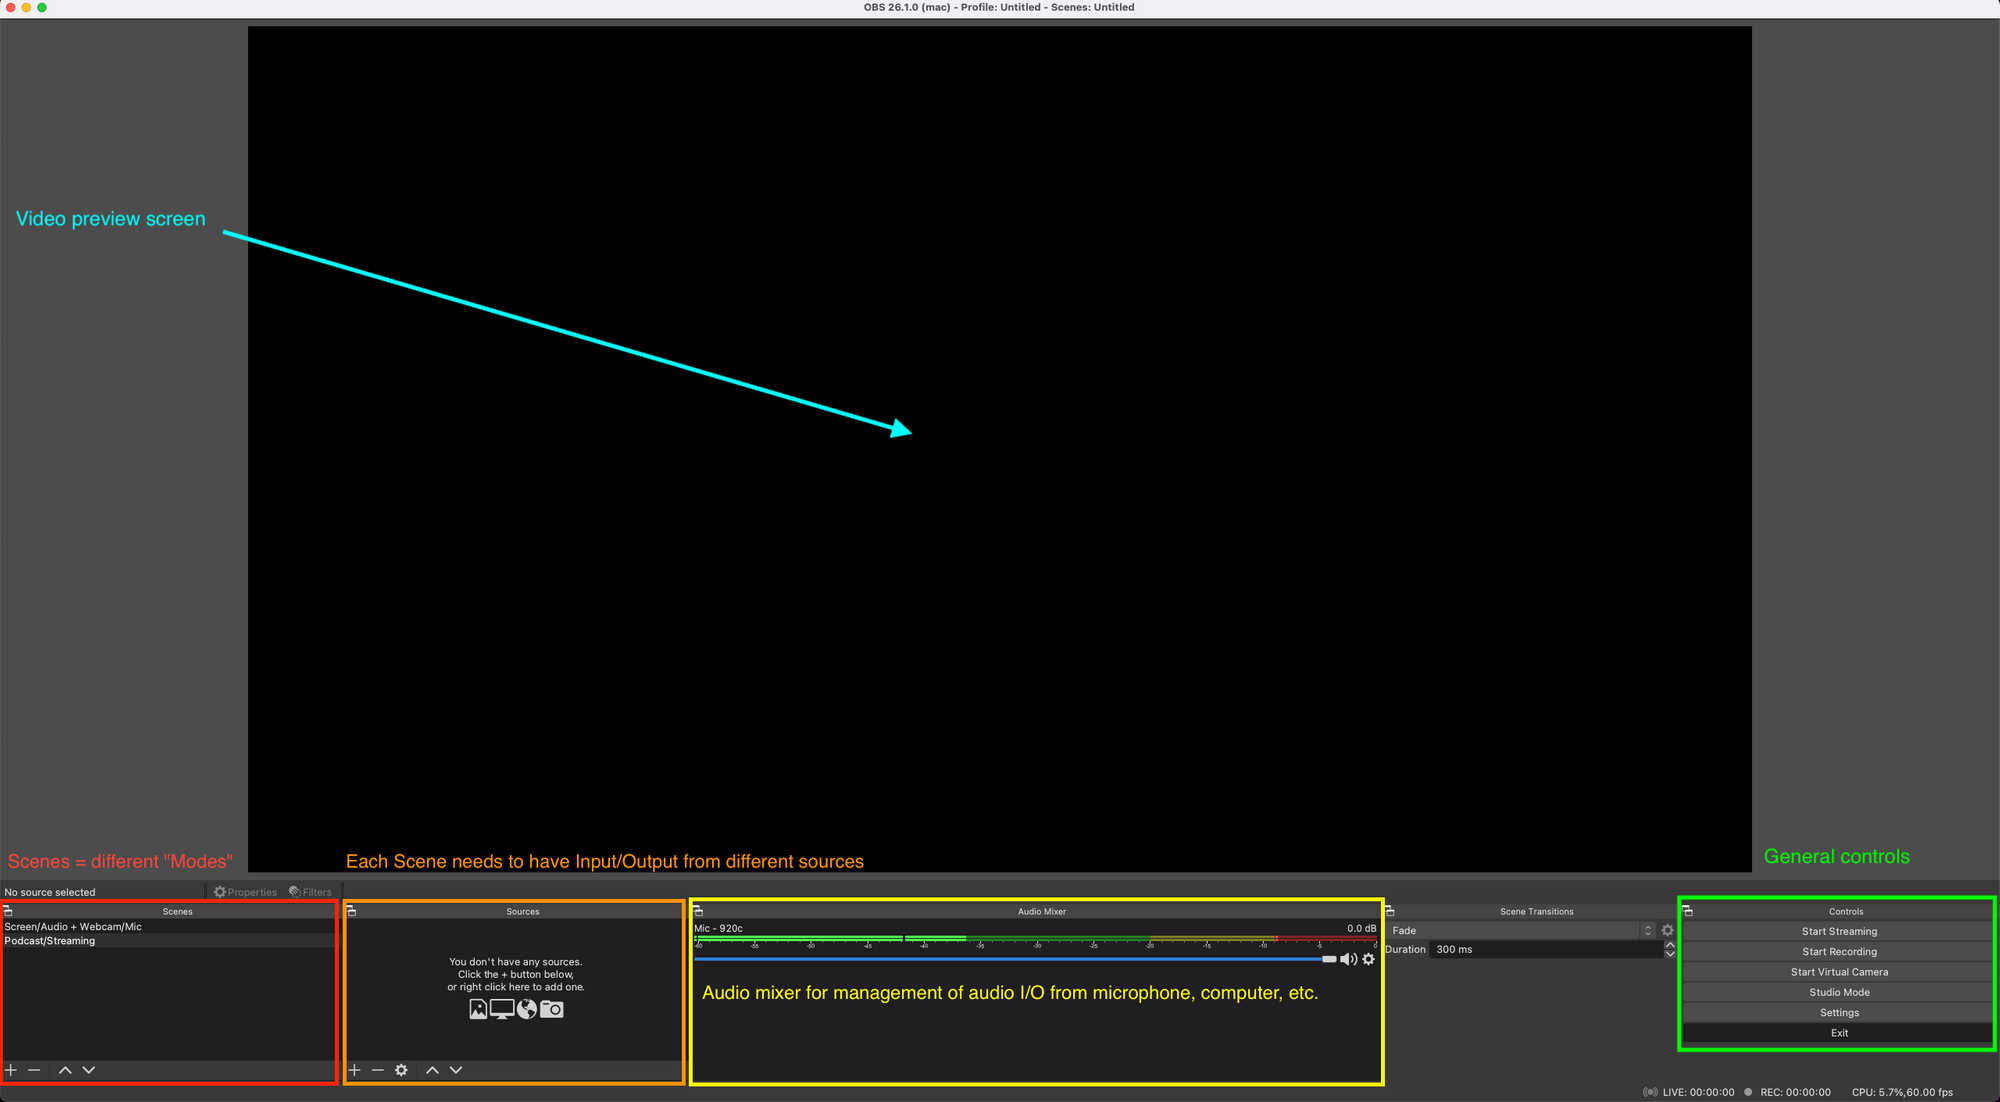The height and width of the screenshot is (1102, 2000).
Task: Click the Duration 300 ms field
Action: pyautogui.click(x=1545, y=950)
